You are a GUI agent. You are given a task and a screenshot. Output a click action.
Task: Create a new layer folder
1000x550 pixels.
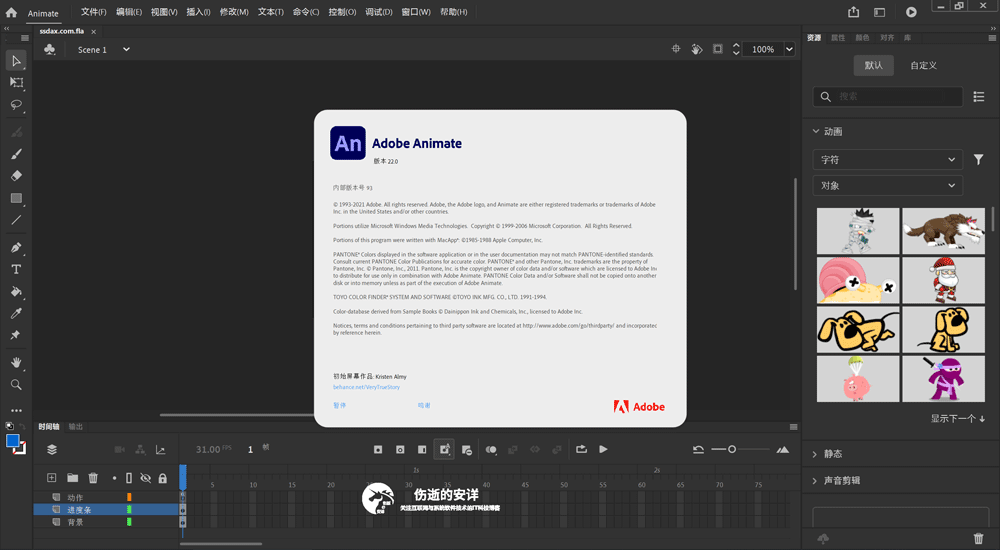tap(73, 477)
